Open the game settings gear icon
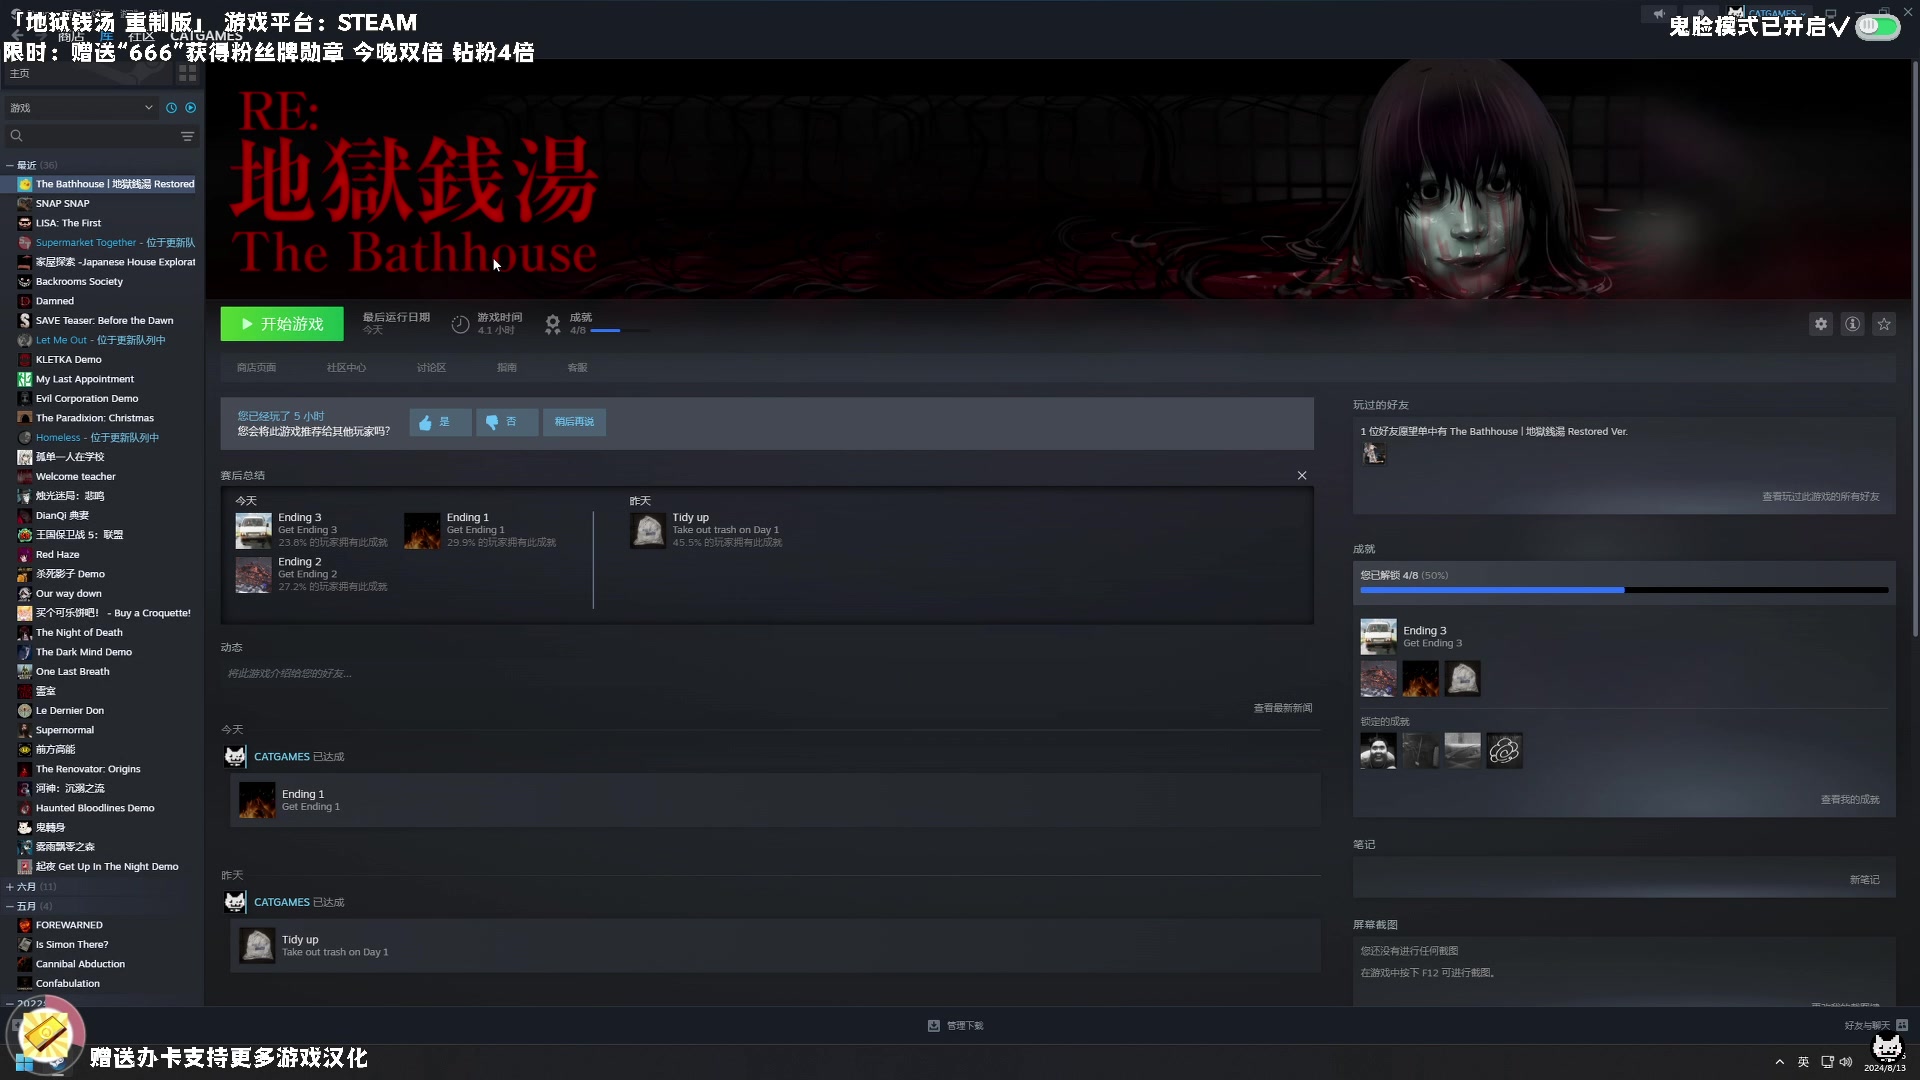Screen dimensions: 1920x1080 pos(1821,324)
